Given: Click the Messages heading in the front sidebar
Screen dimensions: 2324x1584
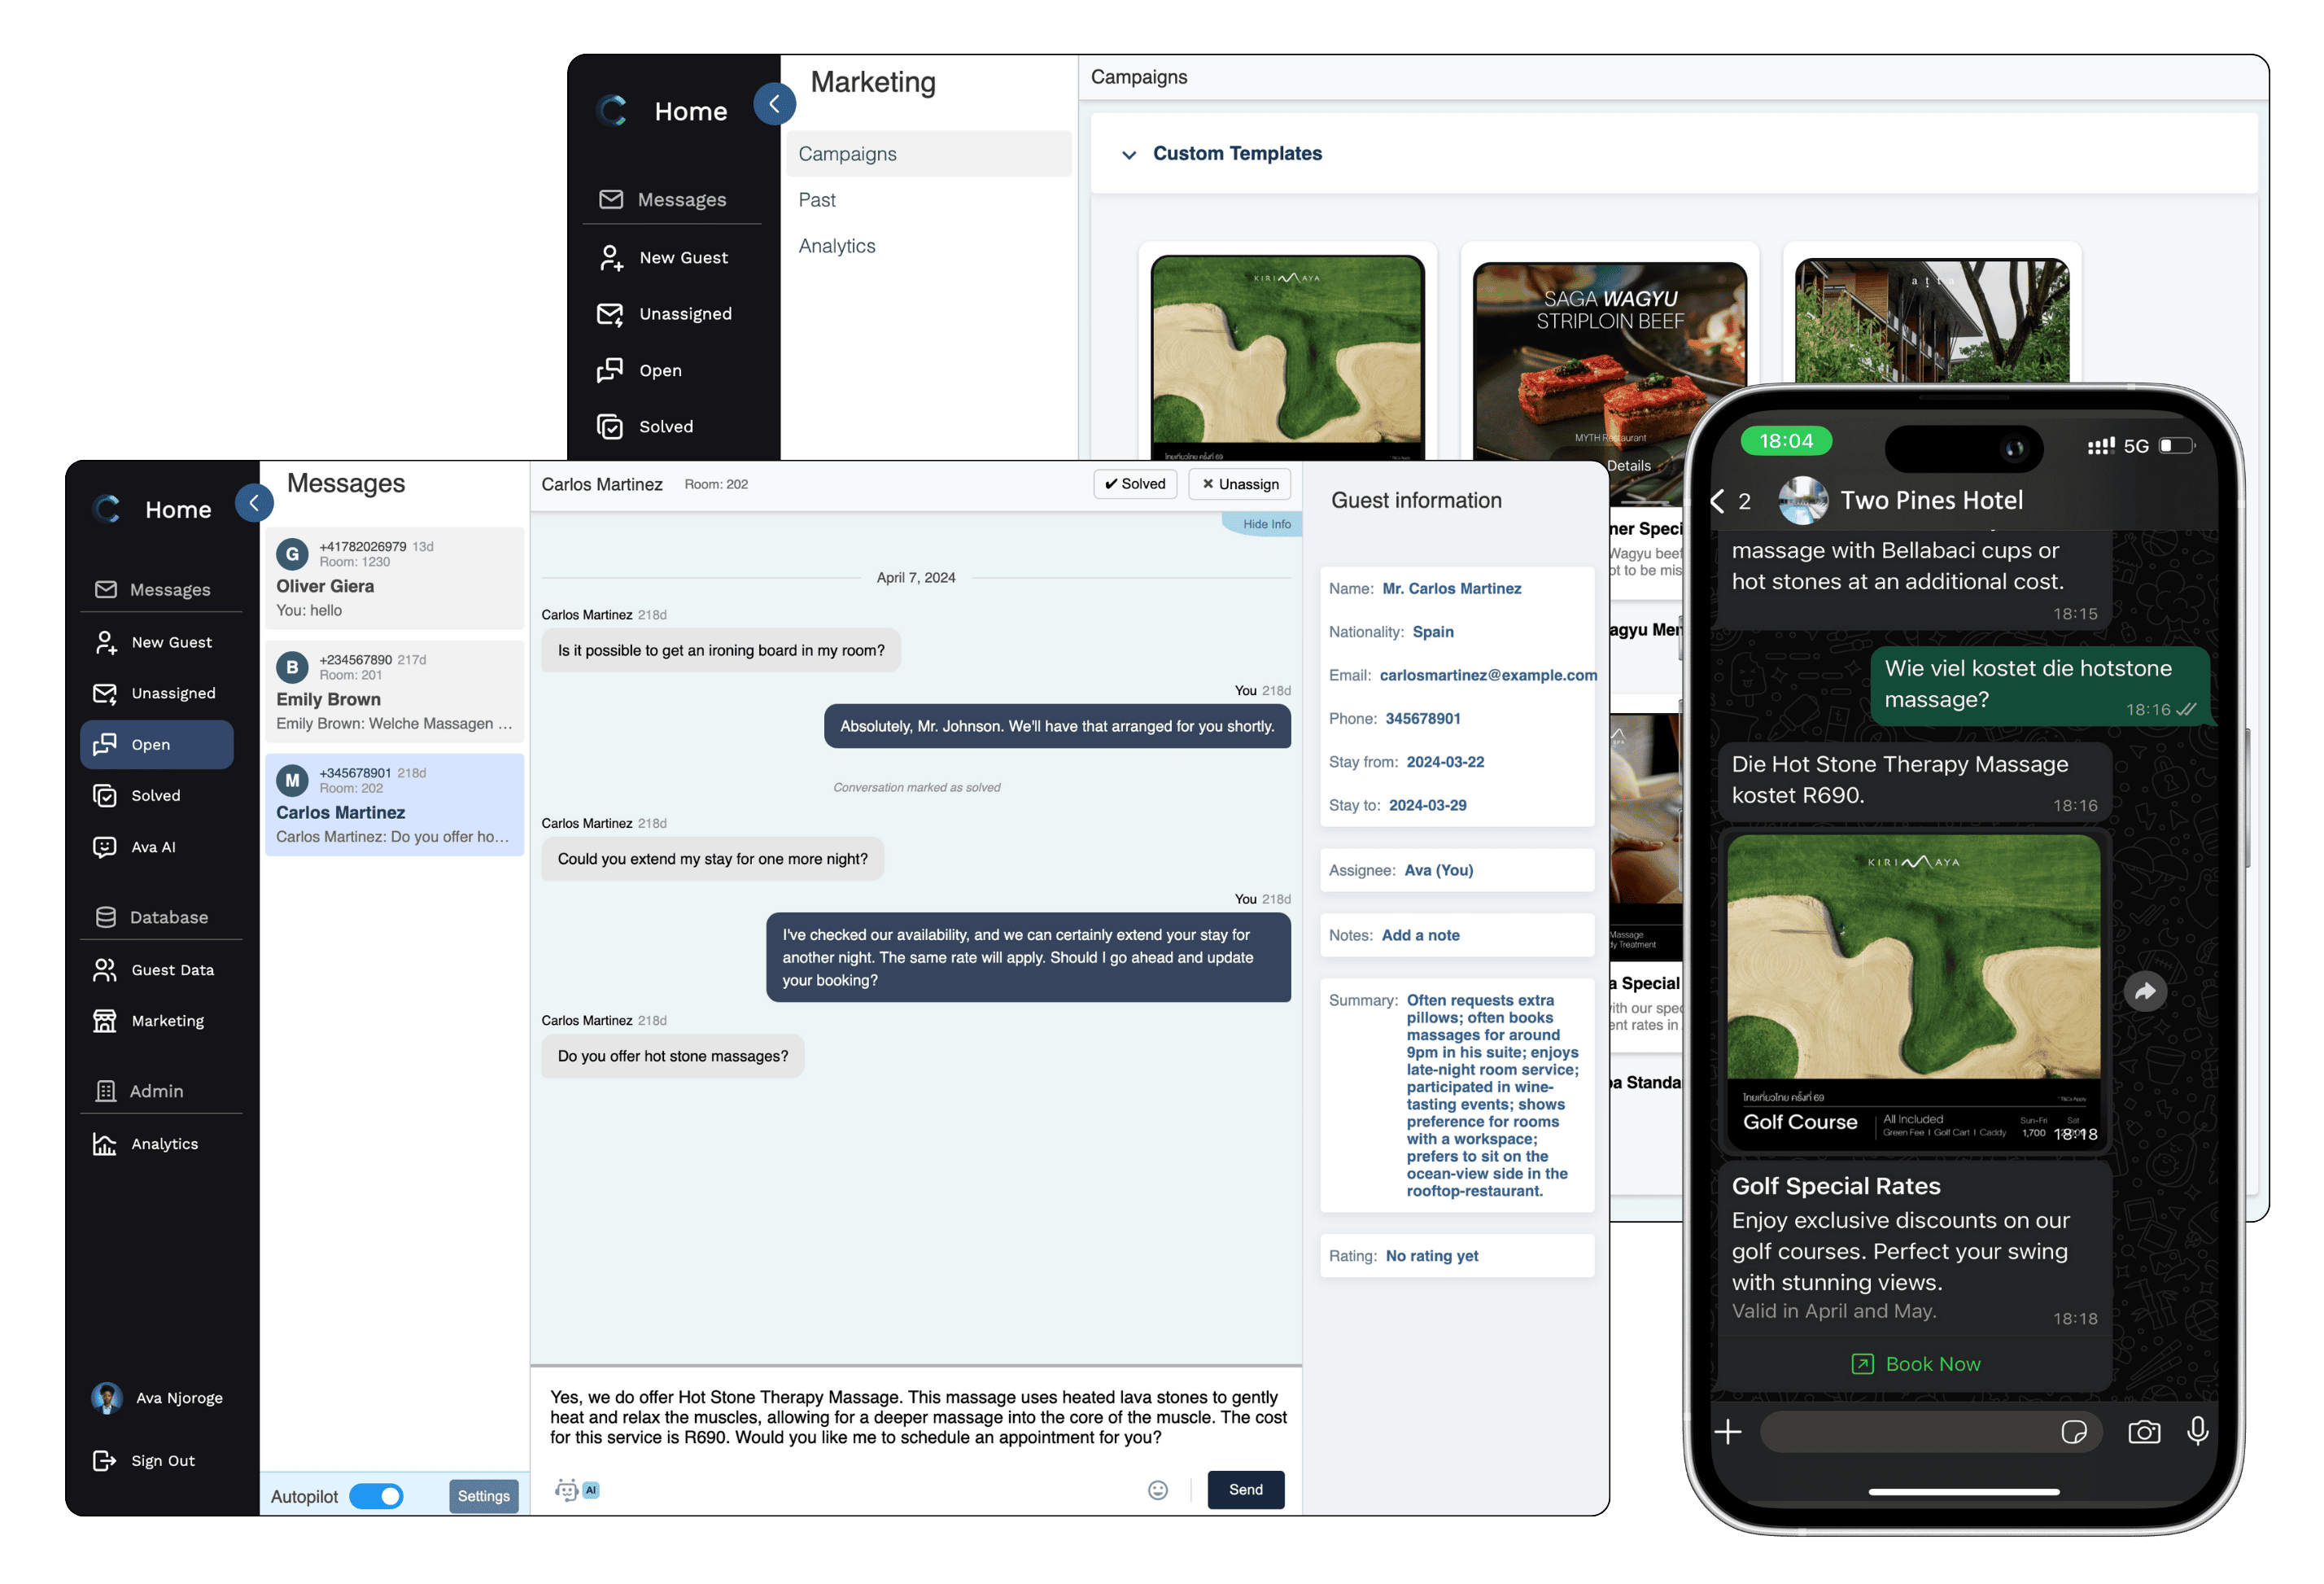Looking at the screenshot, I should point(152,590).
